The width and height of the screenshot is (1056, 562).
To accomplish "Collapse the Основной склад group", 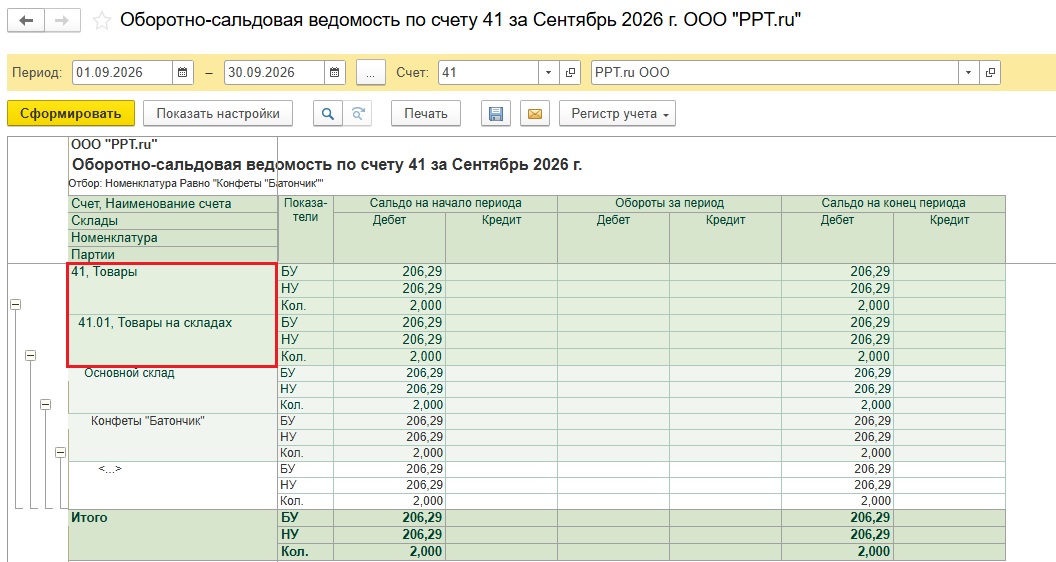I will [x=45, y=404].
